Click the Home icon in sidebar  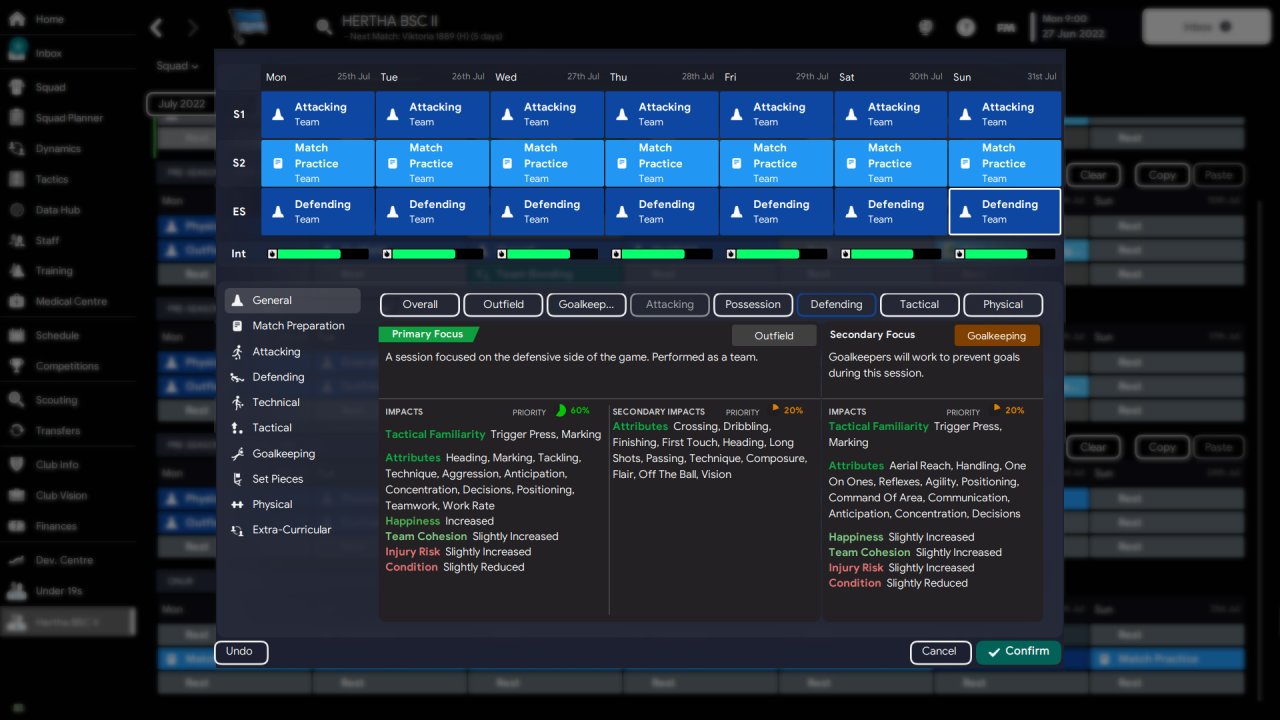[x=17, y=19]
